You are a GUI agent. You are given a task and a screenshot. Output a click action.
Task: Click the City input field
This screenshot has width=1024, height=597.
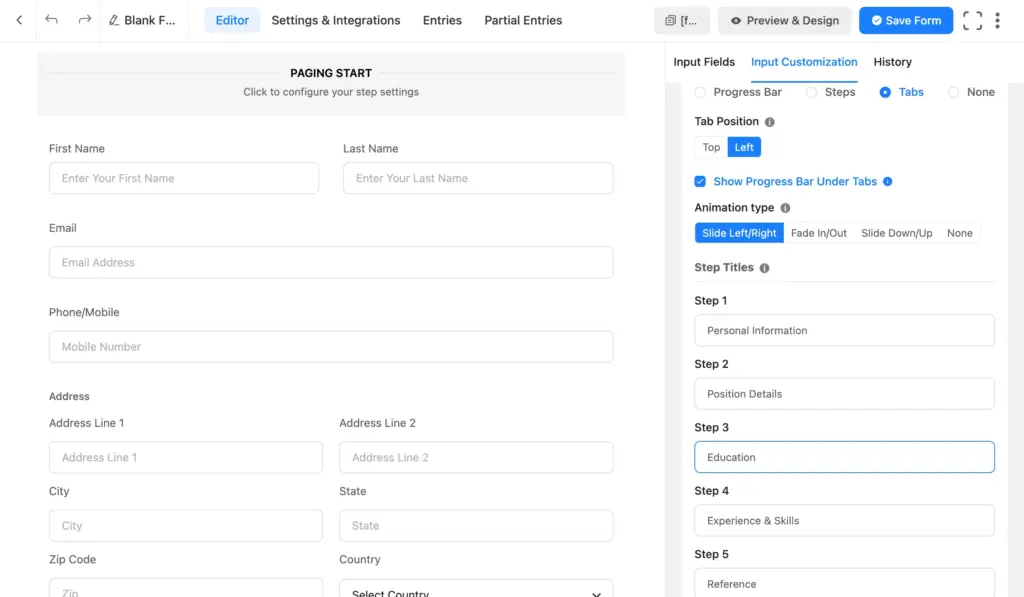click(185, 526)
